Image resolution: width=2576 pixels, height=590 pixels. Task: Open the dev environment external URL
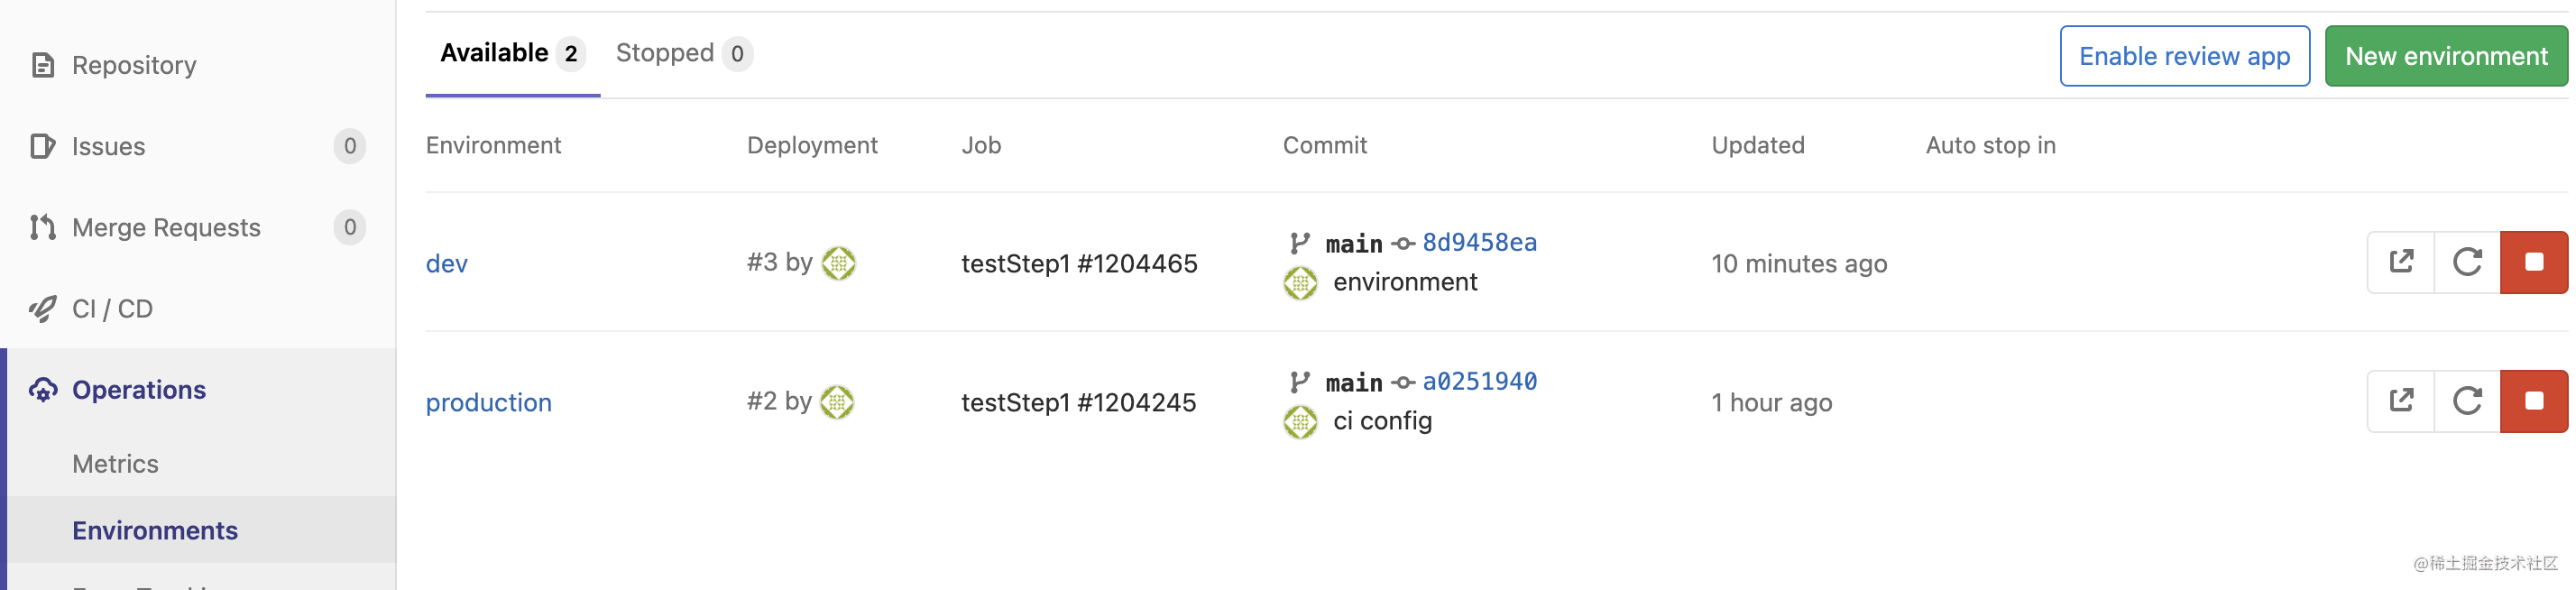click(x=2399, y=262)
